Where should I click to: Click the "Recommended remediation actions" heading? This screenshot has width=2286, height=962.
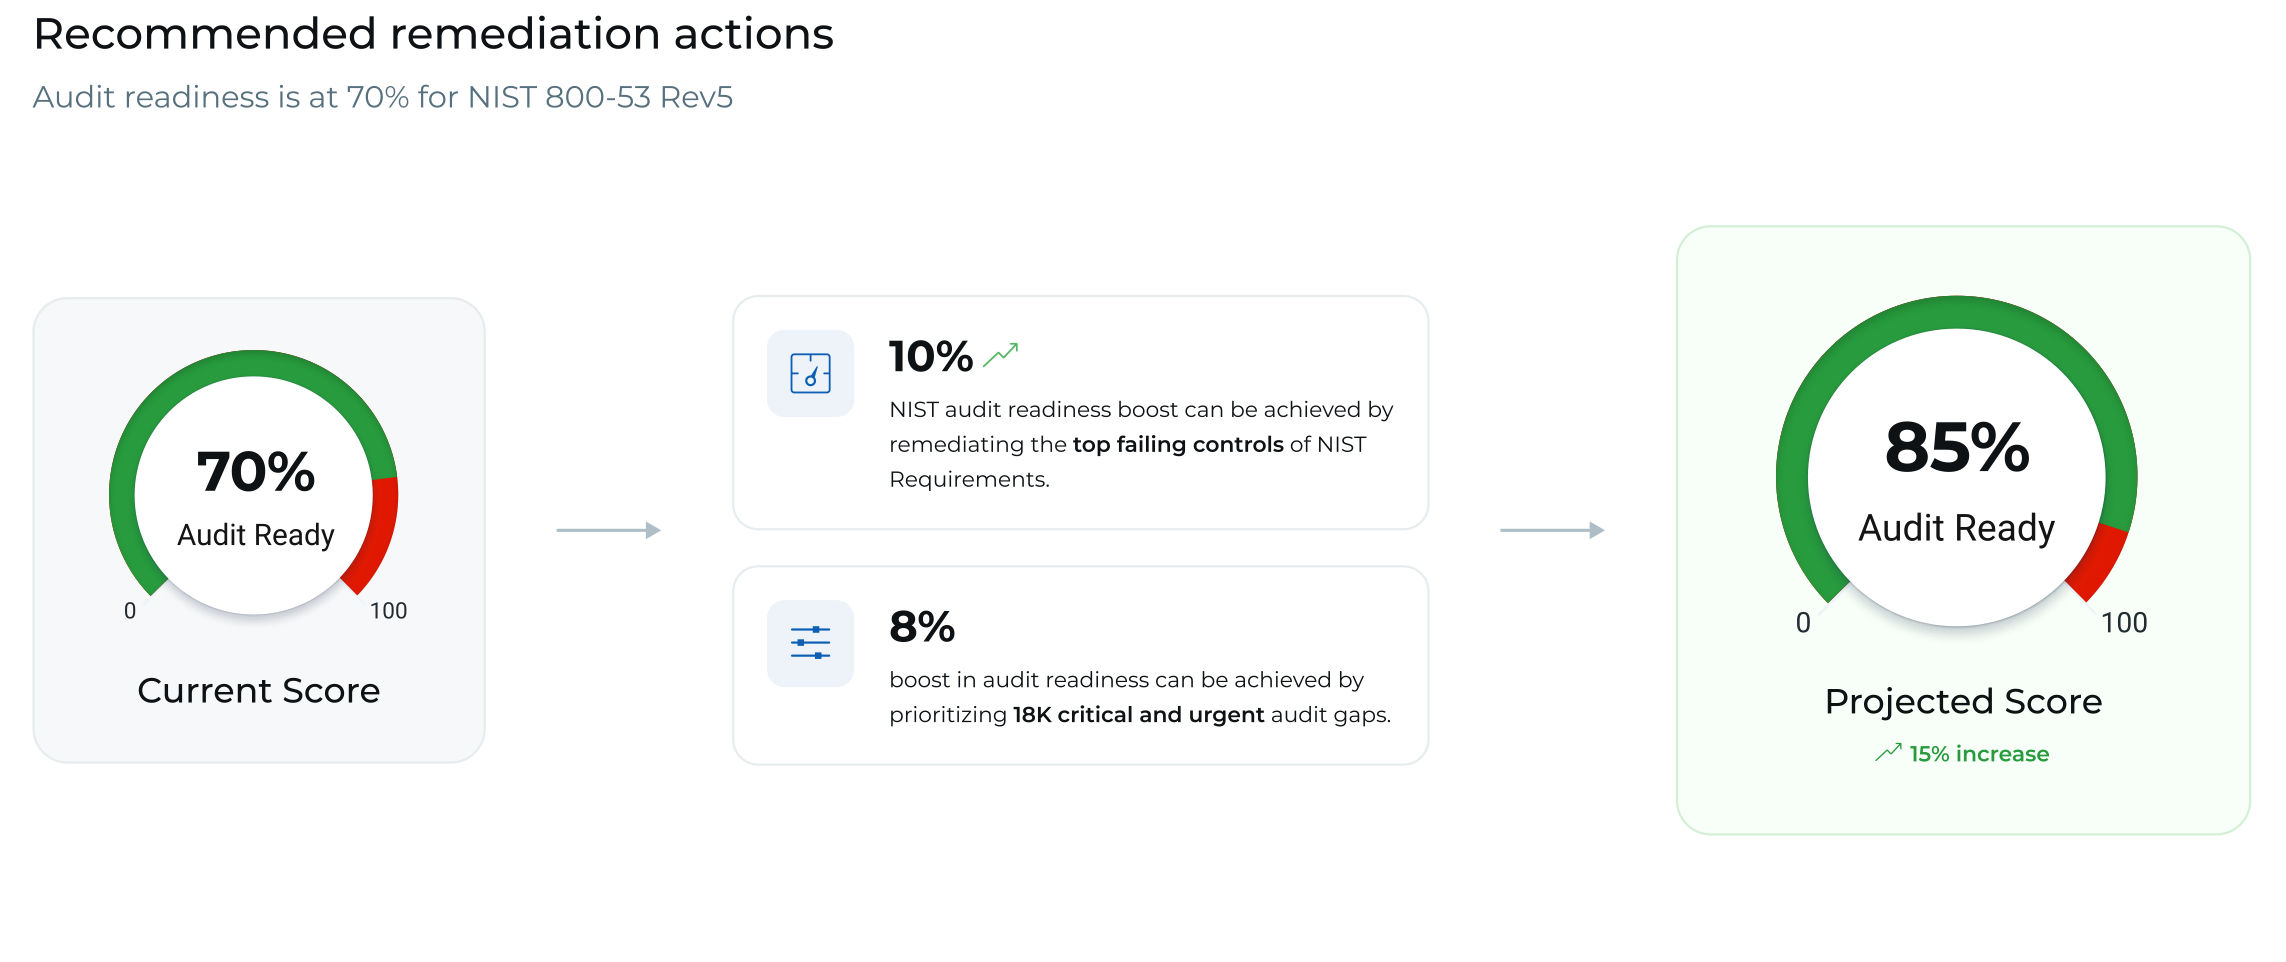click(433, 34)
